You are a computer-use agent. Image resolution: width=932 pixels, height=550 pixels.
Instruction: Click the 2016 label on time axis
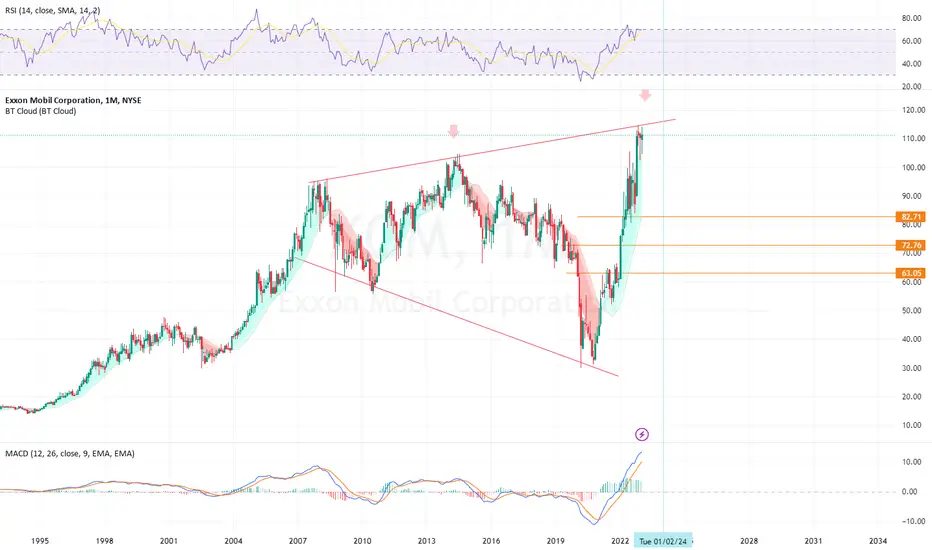[491, 541]
